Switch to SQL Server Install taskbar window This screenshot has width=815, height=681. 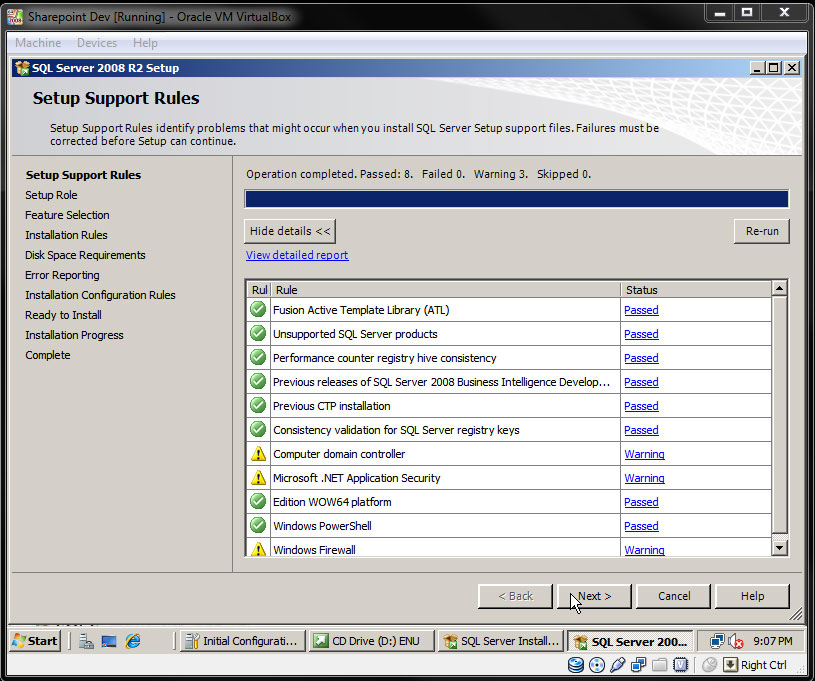pos(501,641)
